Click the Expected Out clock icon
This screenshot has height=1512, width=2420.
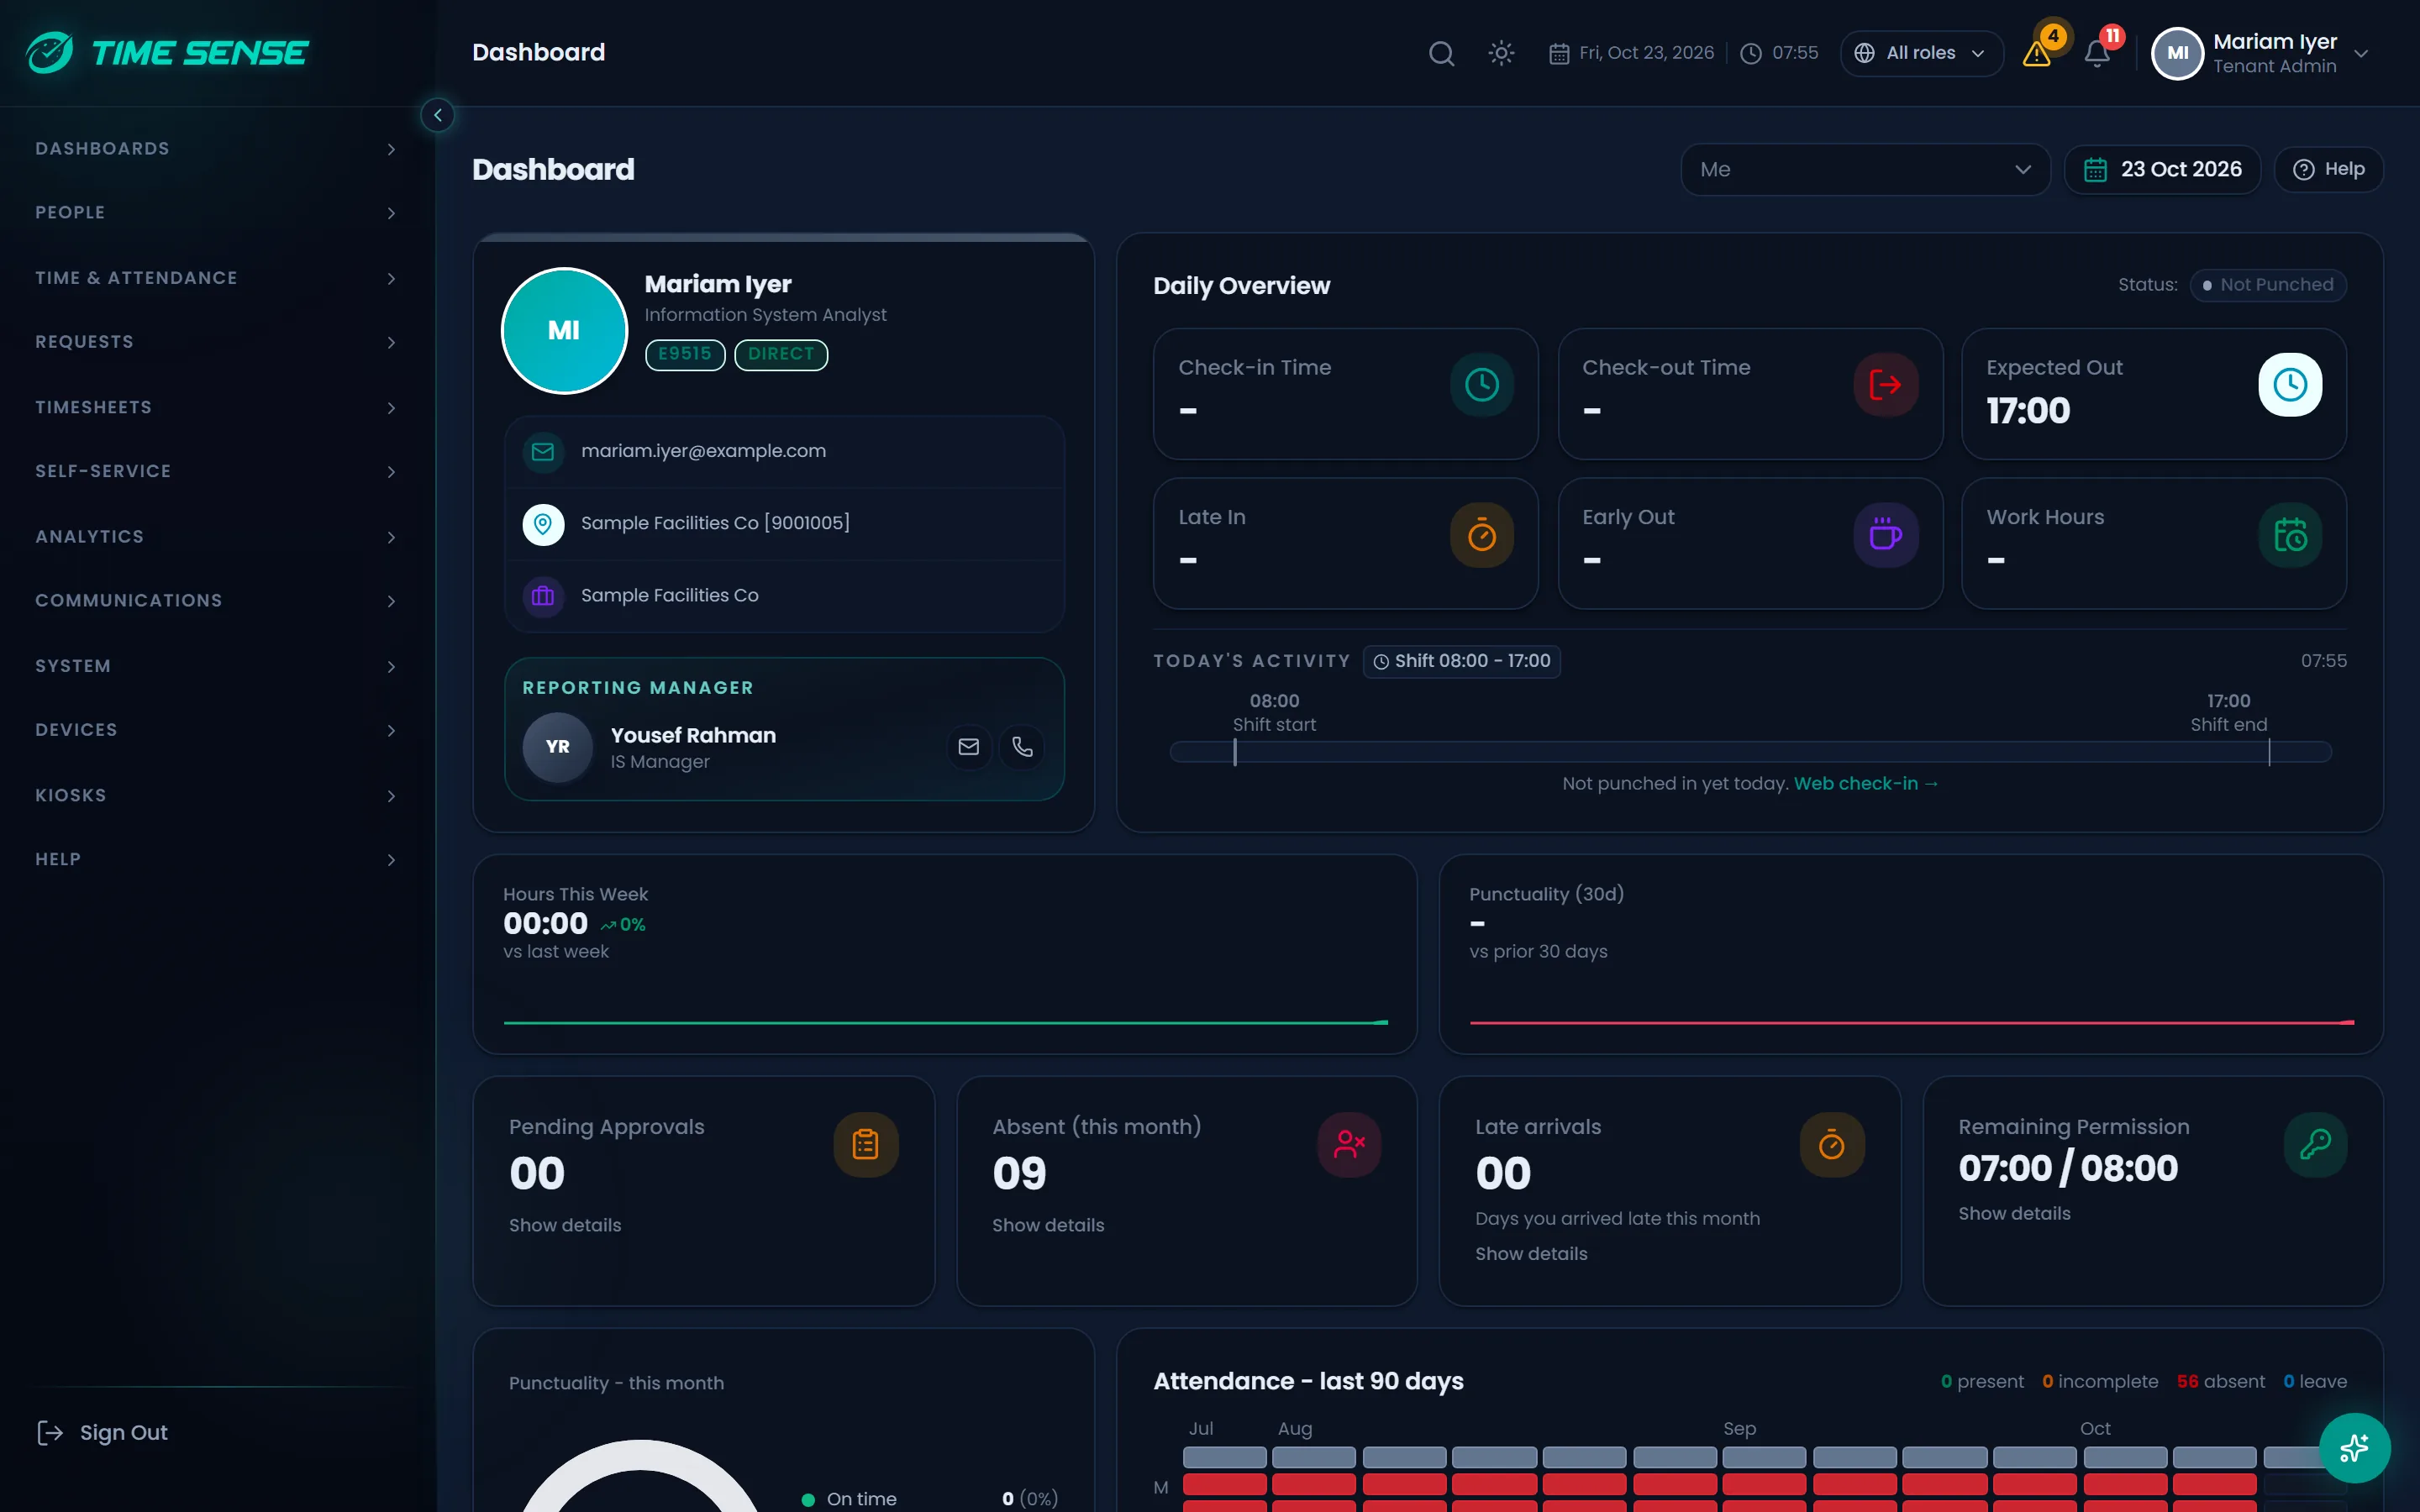[2290, 385]
